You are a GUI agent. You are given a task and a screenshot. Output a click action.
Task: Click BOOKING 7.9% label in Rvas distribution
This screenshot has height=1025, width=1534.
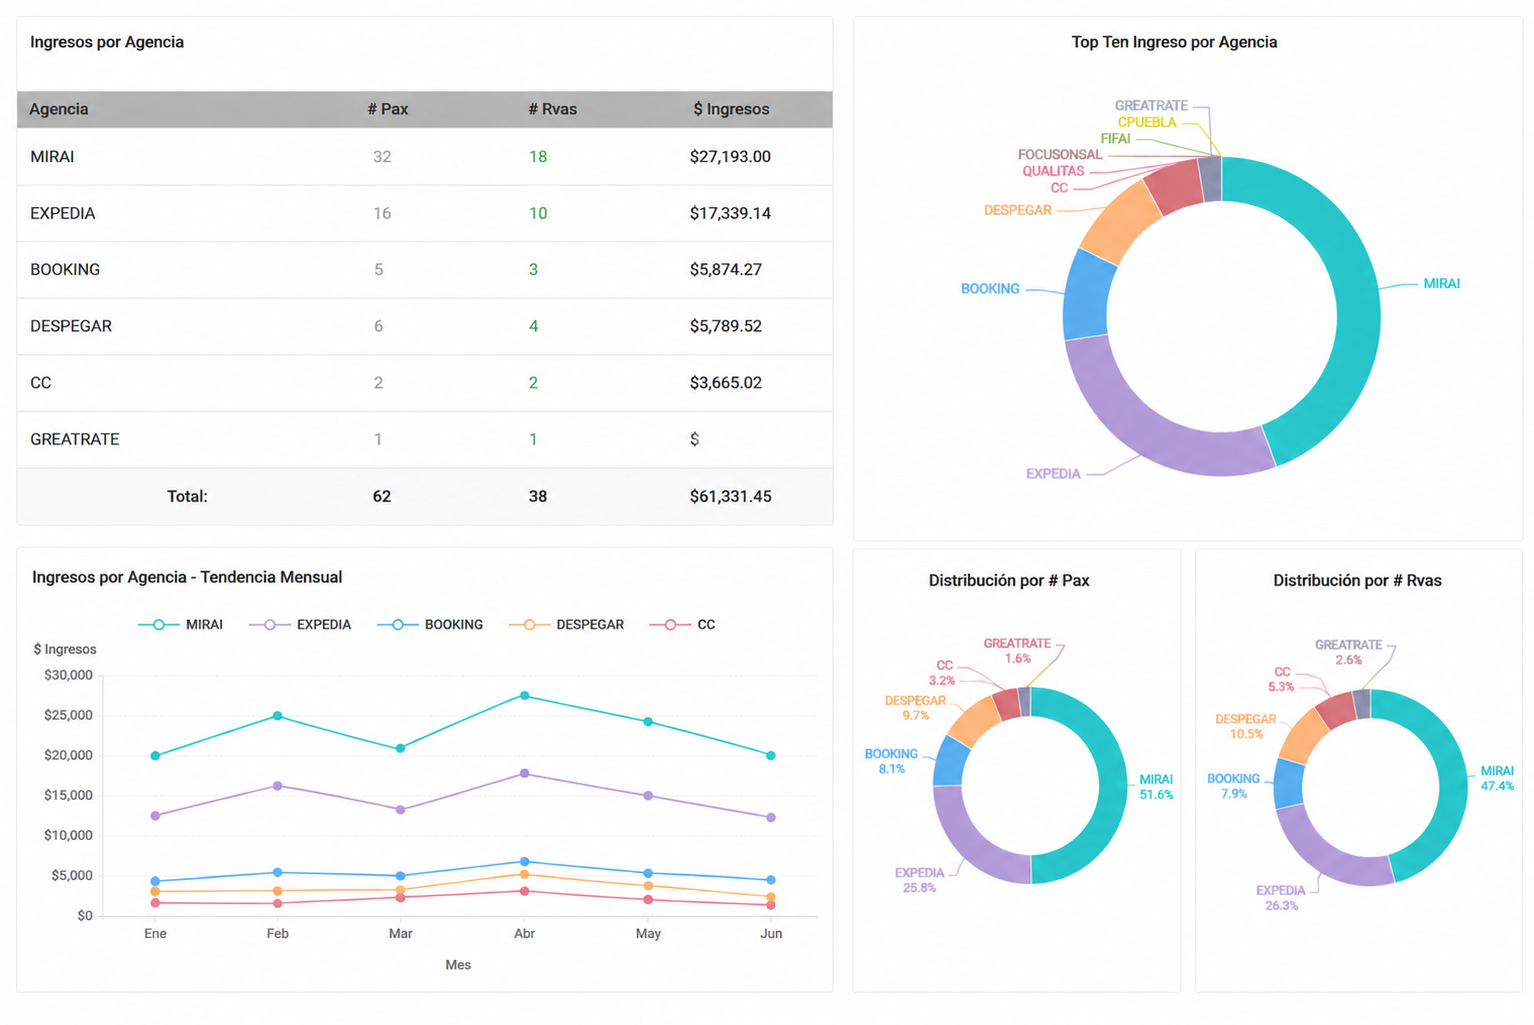coord(1233,787)
